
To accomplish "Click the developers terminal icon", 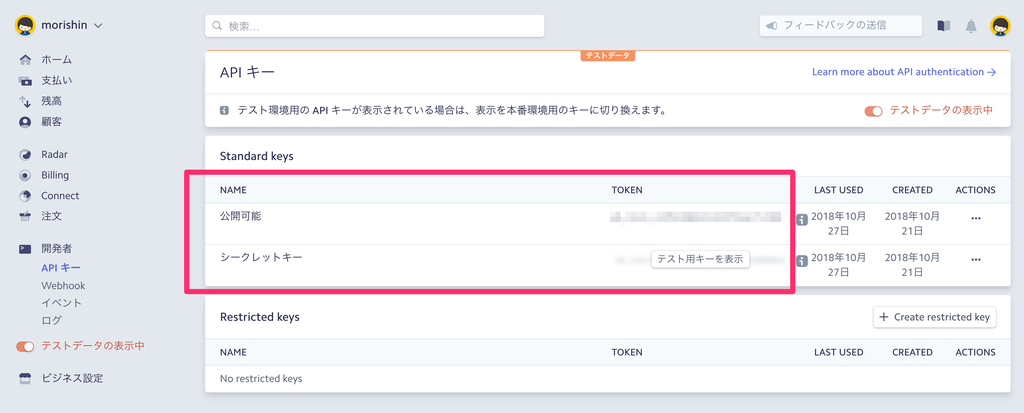I will click(x=25, y=248).
